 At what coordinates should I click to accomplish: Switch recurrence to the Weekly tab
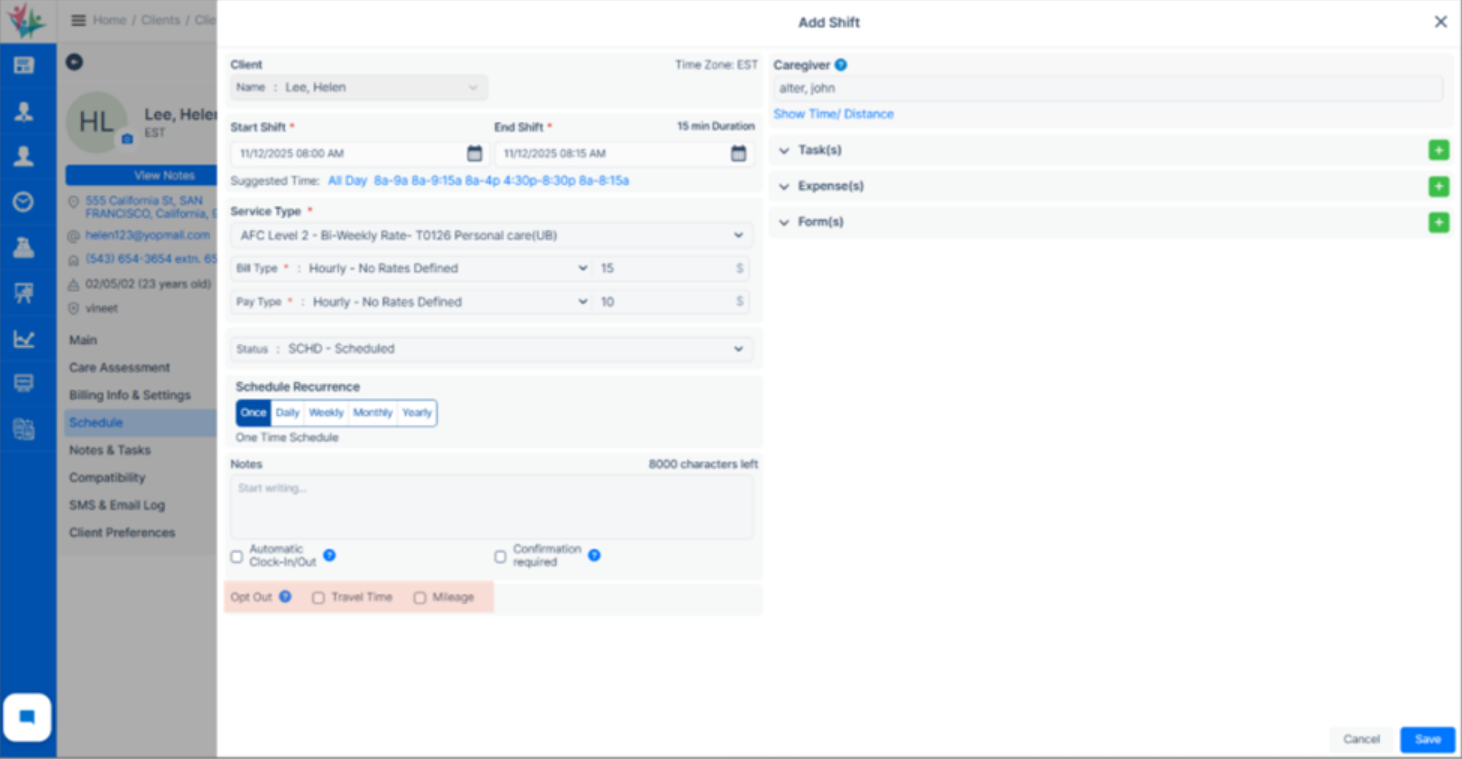[326, 412]
